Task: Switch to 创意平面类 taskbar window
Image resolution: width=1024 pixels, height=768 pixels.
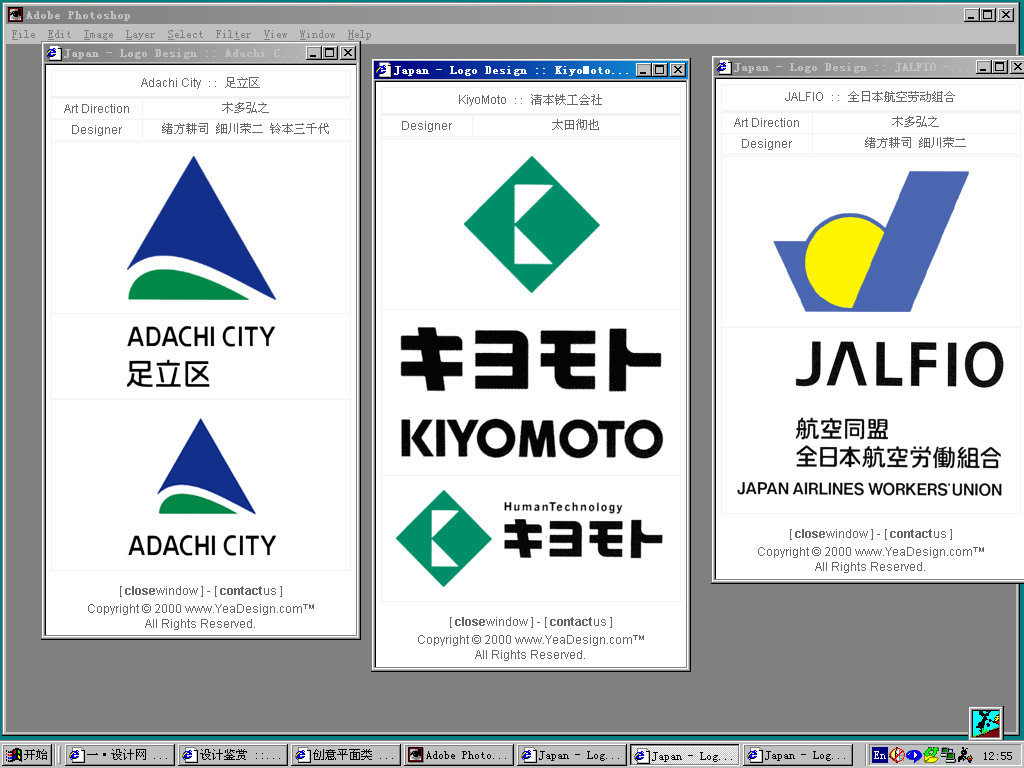Action: 345,755
